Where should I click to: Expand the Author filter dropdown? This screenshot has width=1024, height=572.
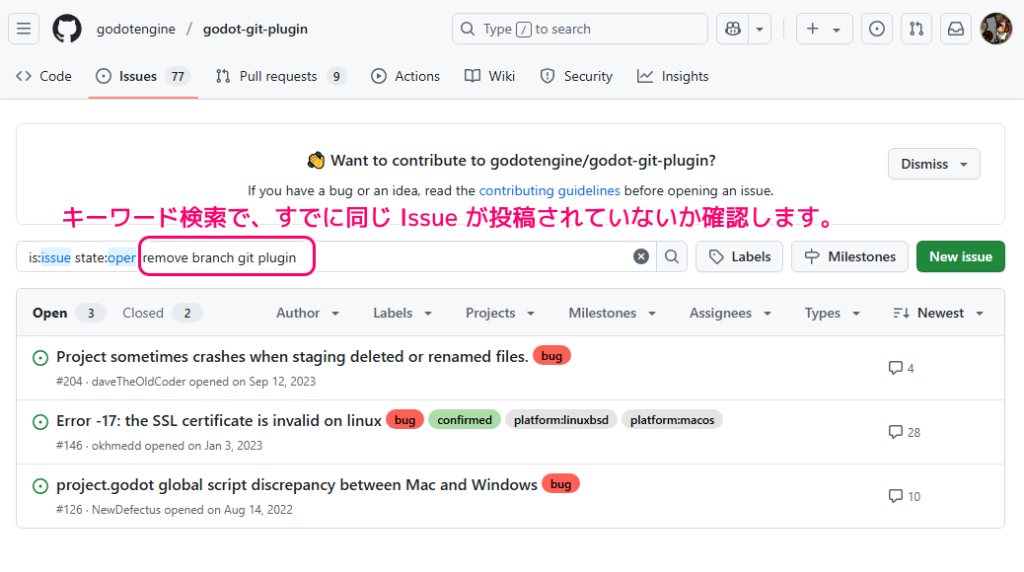point(308,313)
